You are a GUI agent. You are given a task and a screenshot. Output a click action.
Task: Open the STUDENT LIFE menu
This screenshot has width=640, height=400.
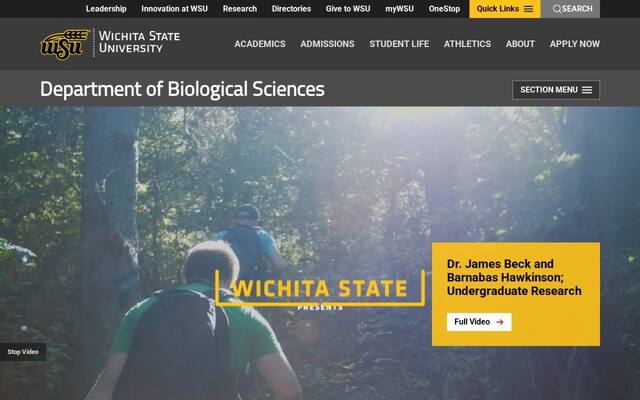(399, 44)
